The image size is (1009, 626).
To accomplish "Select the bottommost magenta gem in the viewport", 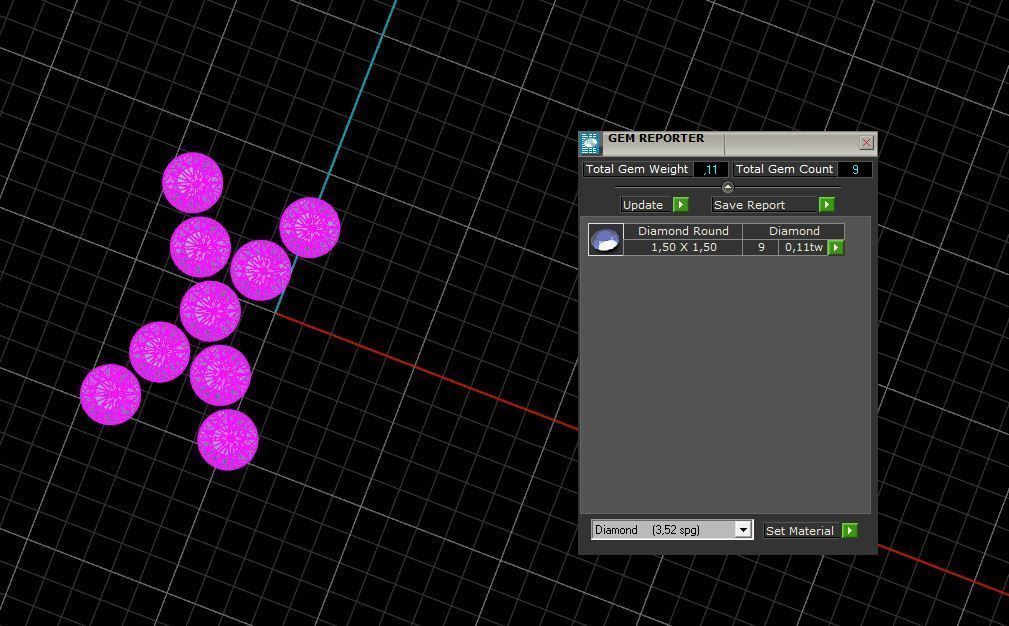I will pyautogui.click(x=228, y=440).
